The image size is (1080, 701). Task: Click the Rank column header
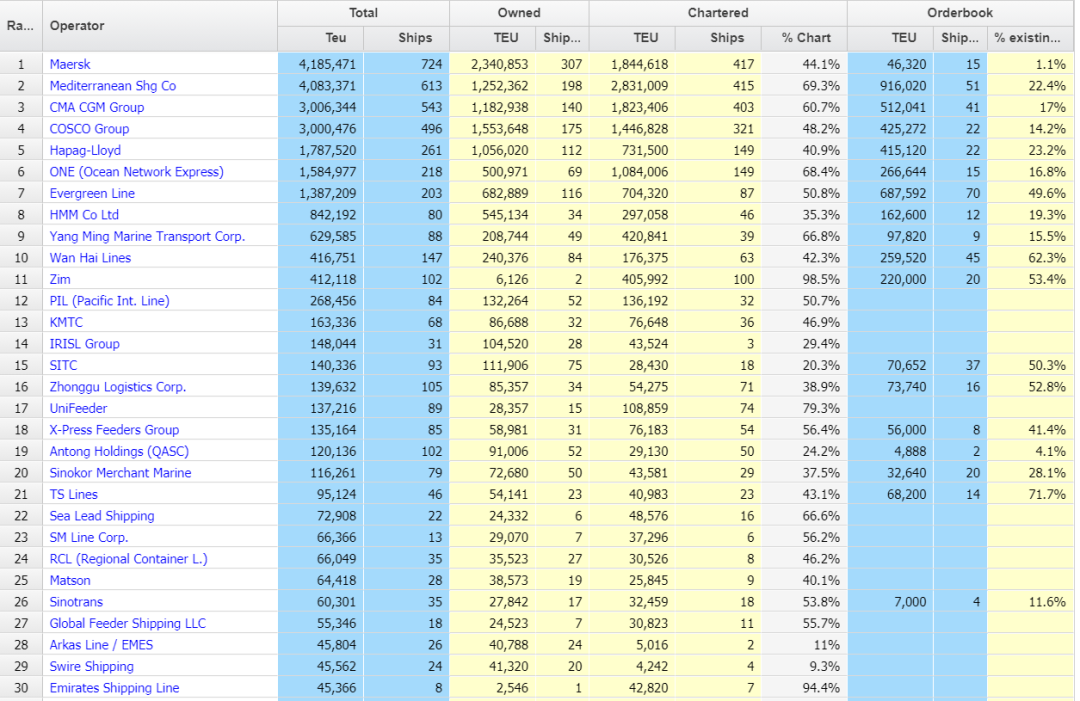click(x=20, y=25)
